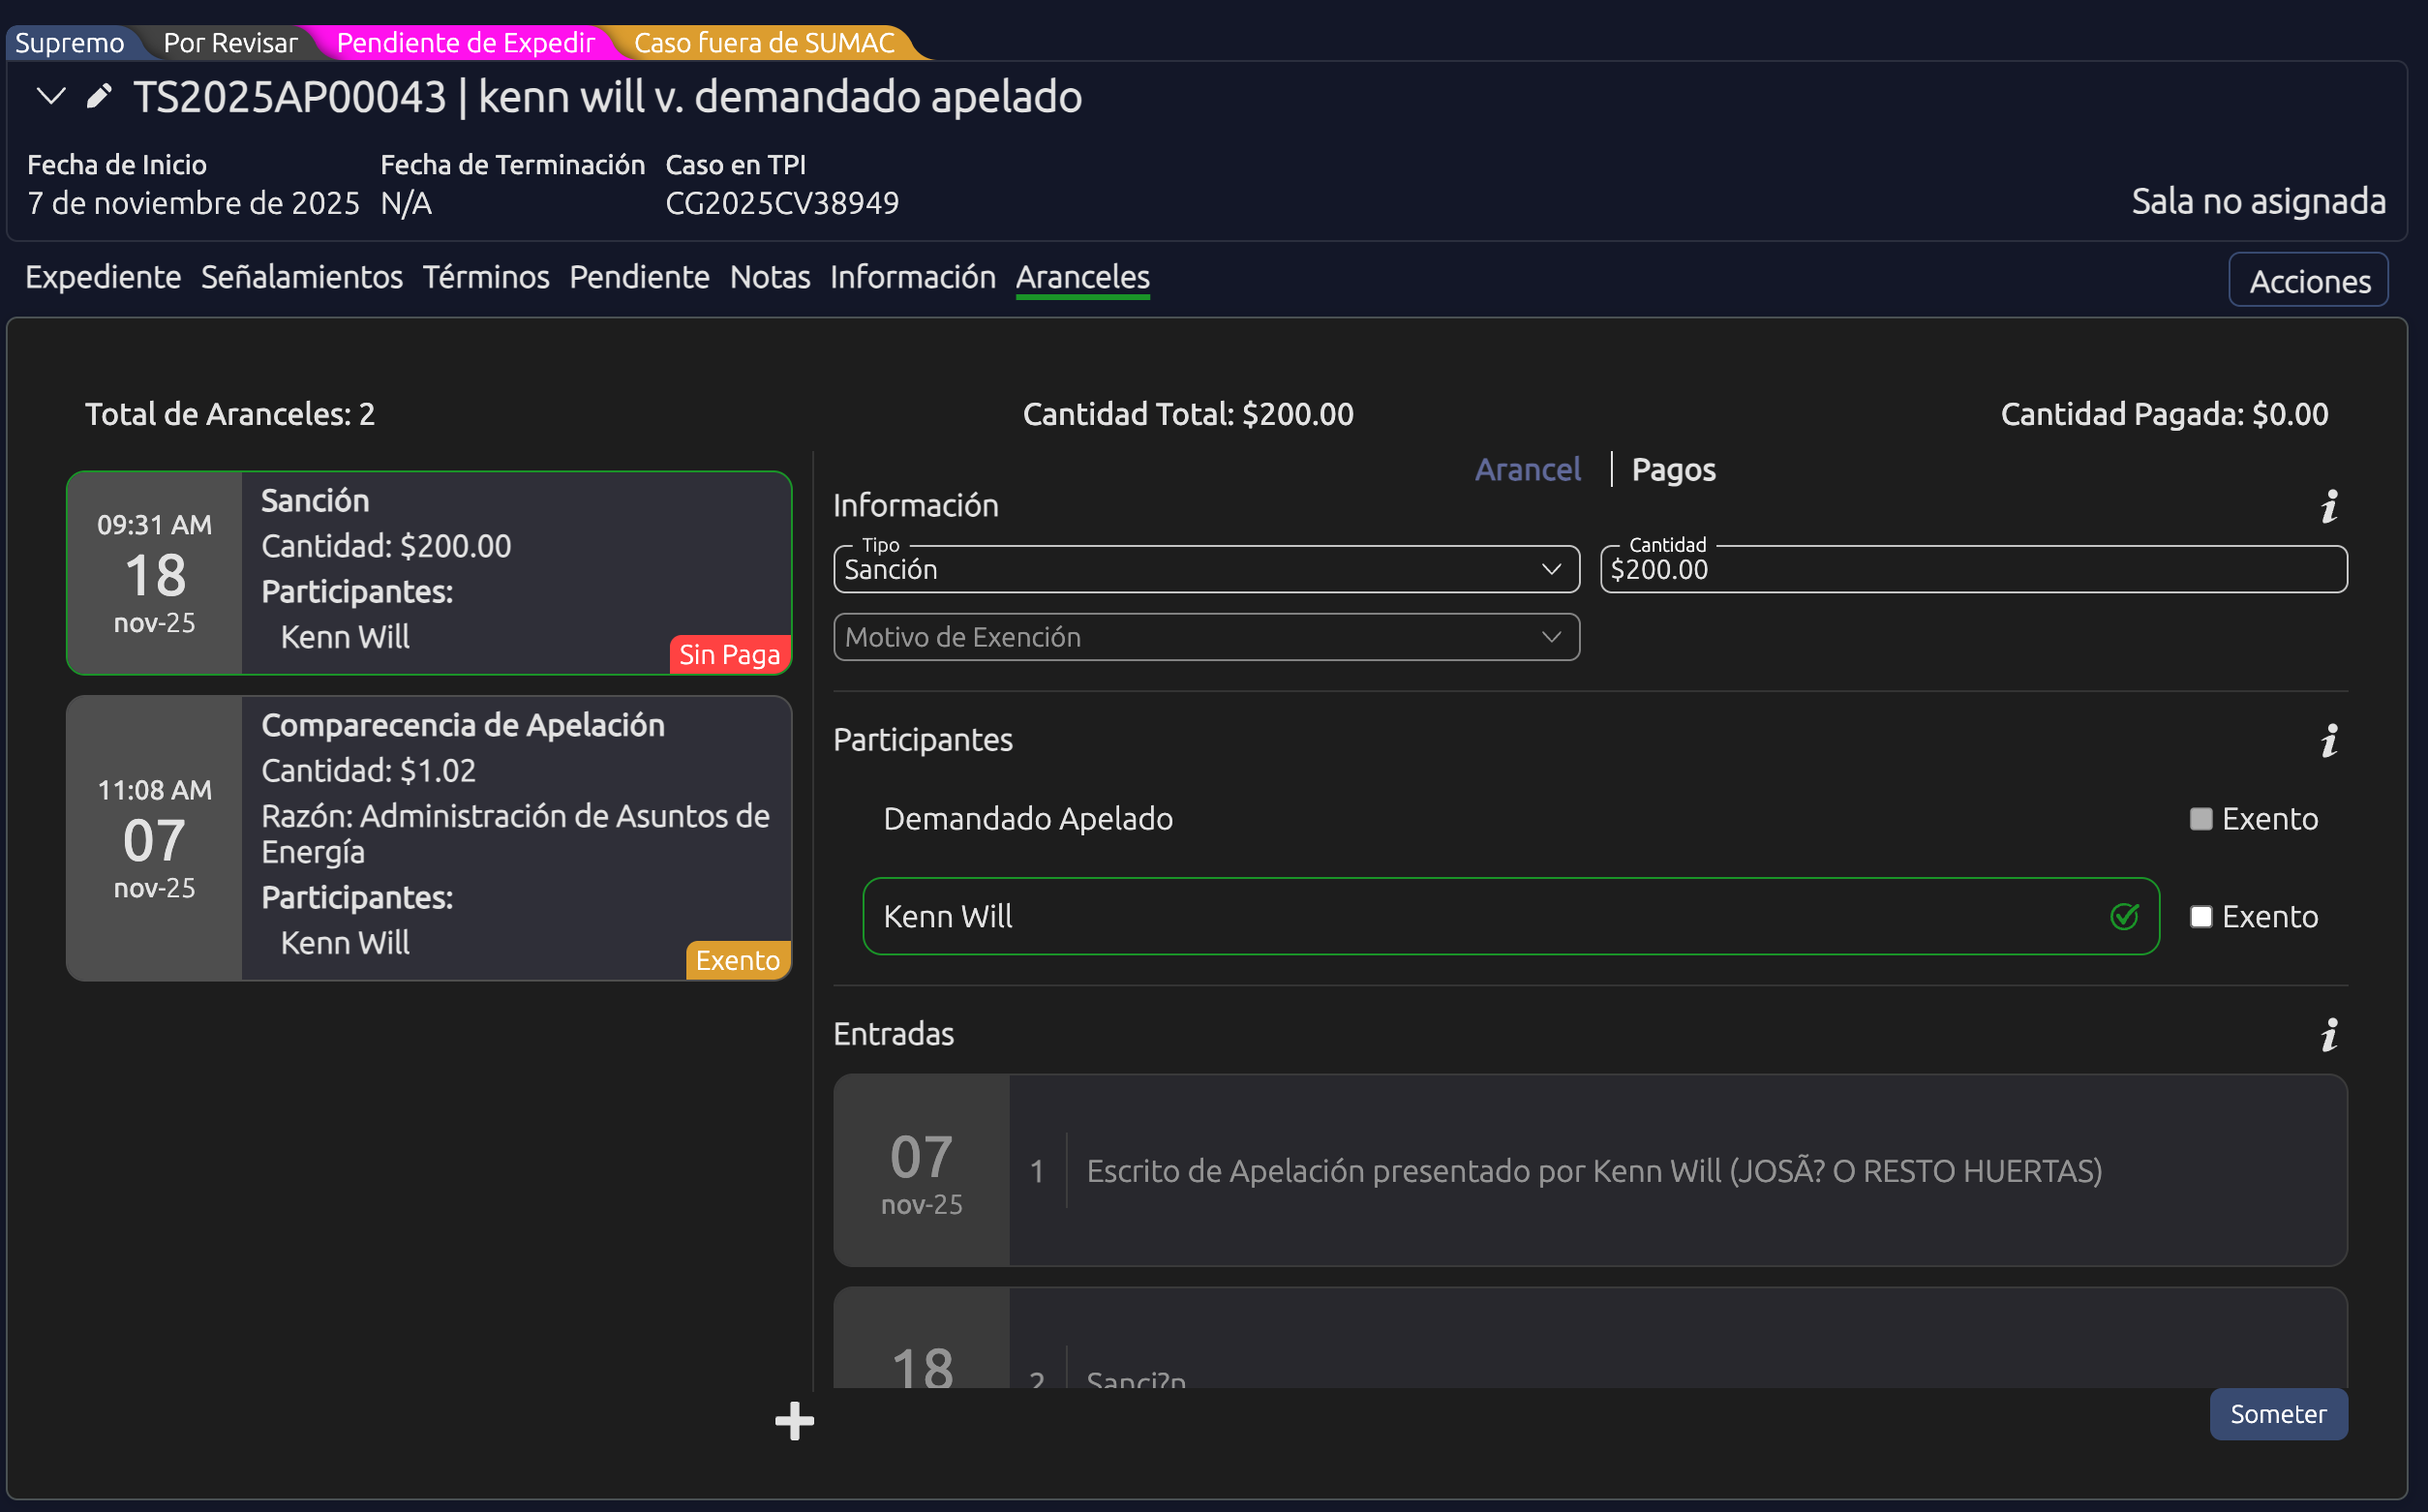Open the Tipo dropdown showing Sanción
The height and width of the screenshot is (1512, 2428).
tap(1205, 570)
